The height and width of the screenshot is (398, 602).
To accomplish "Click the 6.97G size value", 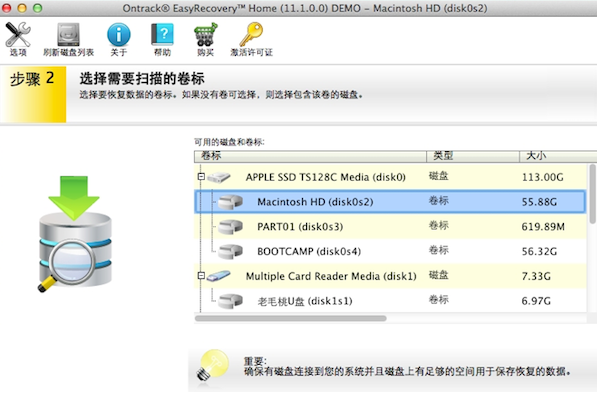I will [x=536, y=301].
